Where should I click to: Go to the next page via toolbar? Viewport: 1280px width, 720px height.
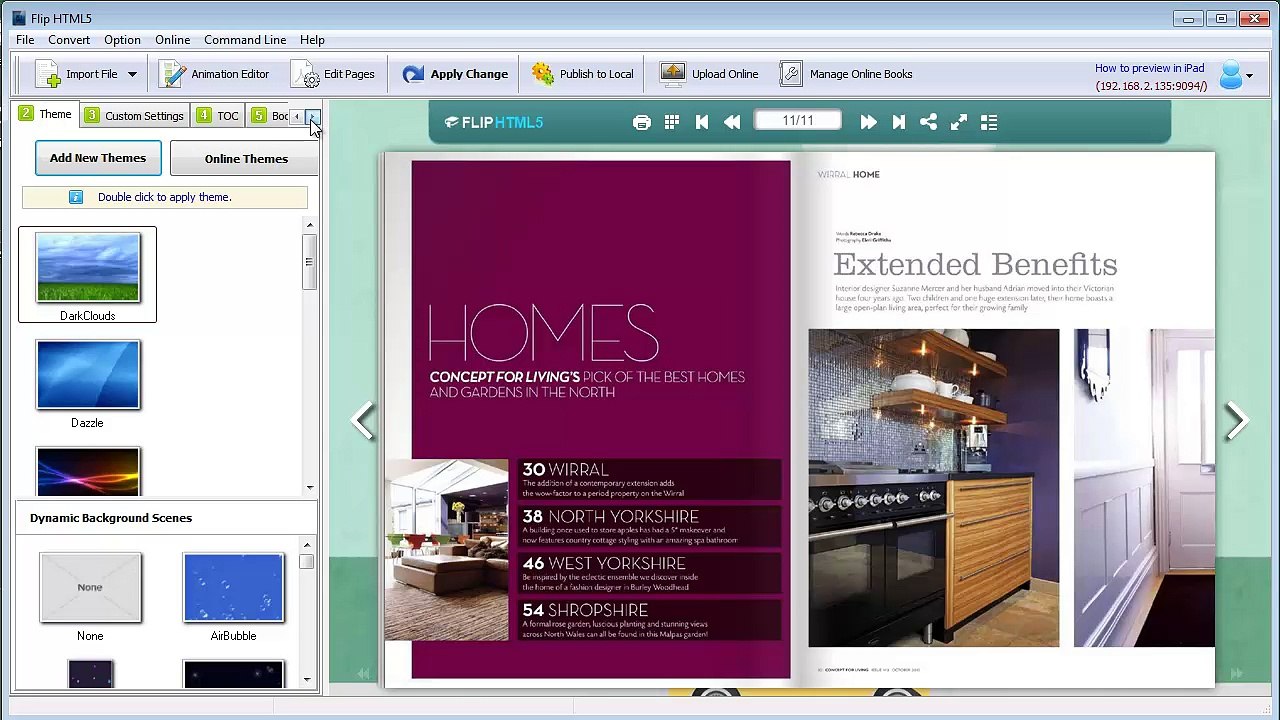[868, 122]
